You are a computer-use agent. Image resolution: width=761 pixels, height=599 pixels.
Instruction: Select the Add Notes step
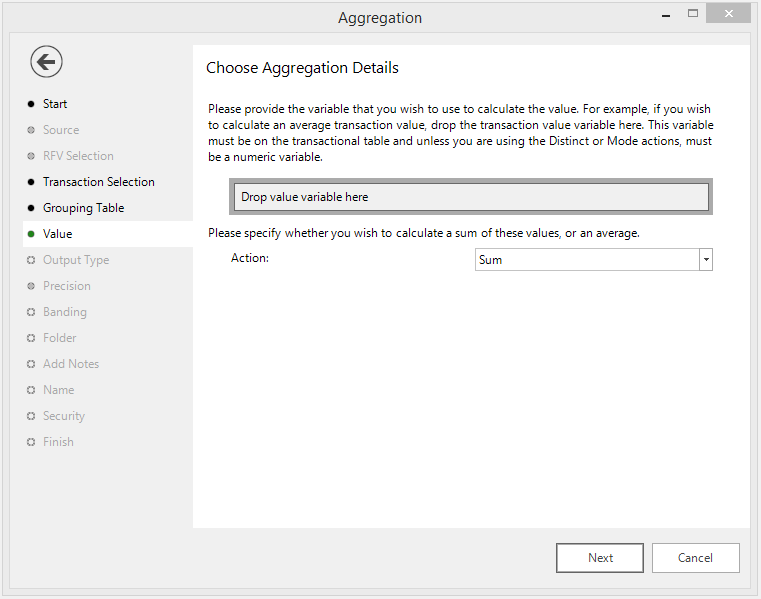pyautogui.click(x=71, y=364)
